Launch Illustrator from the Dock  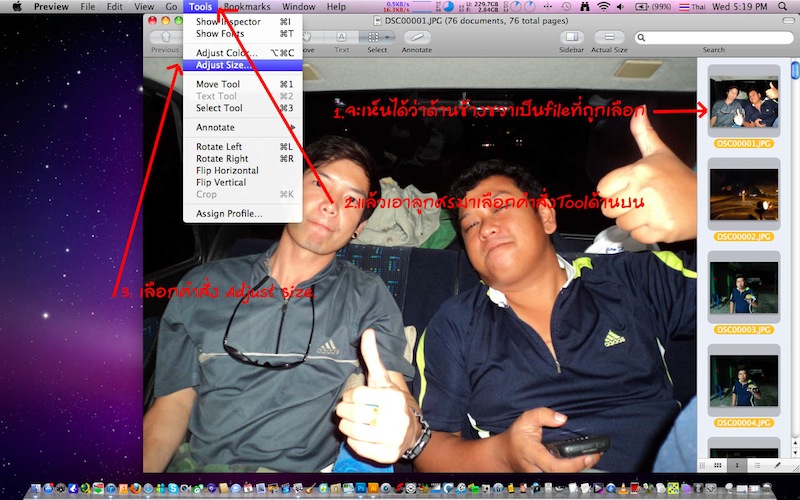(x=373, y=488)
